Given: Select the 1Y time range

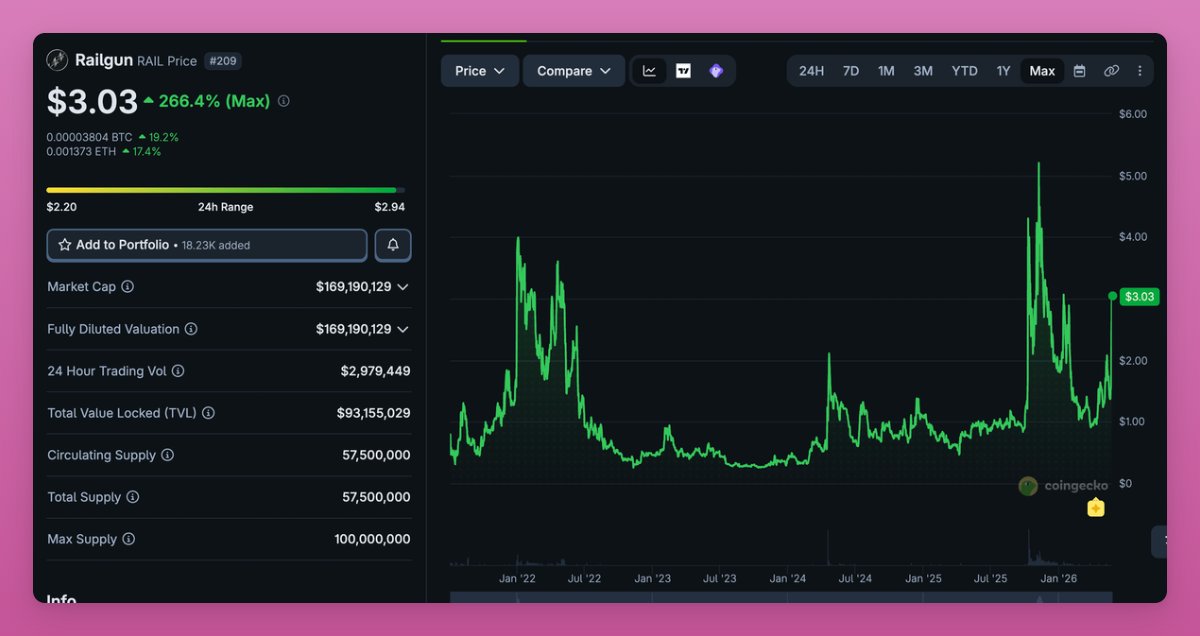Looking at the screenshot, I should pyautogui.click(x=1003, y=71).
